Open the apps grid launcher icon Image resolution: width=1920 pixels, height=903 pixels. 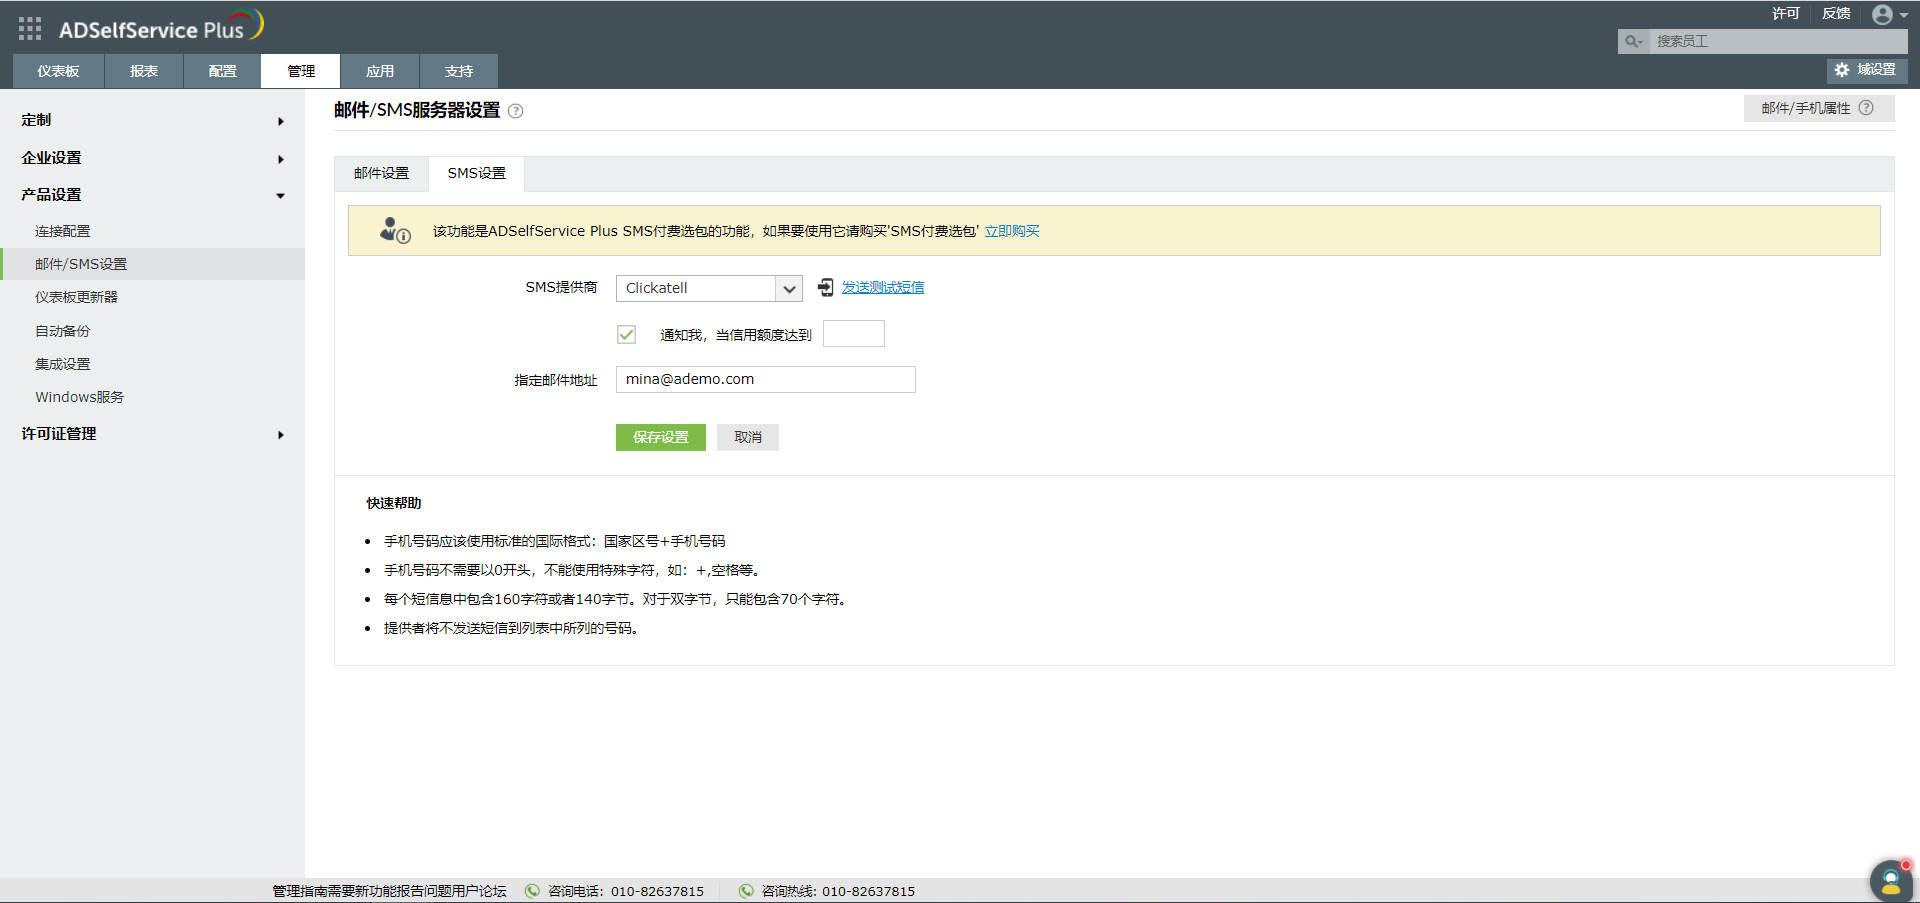click(30, 29)
